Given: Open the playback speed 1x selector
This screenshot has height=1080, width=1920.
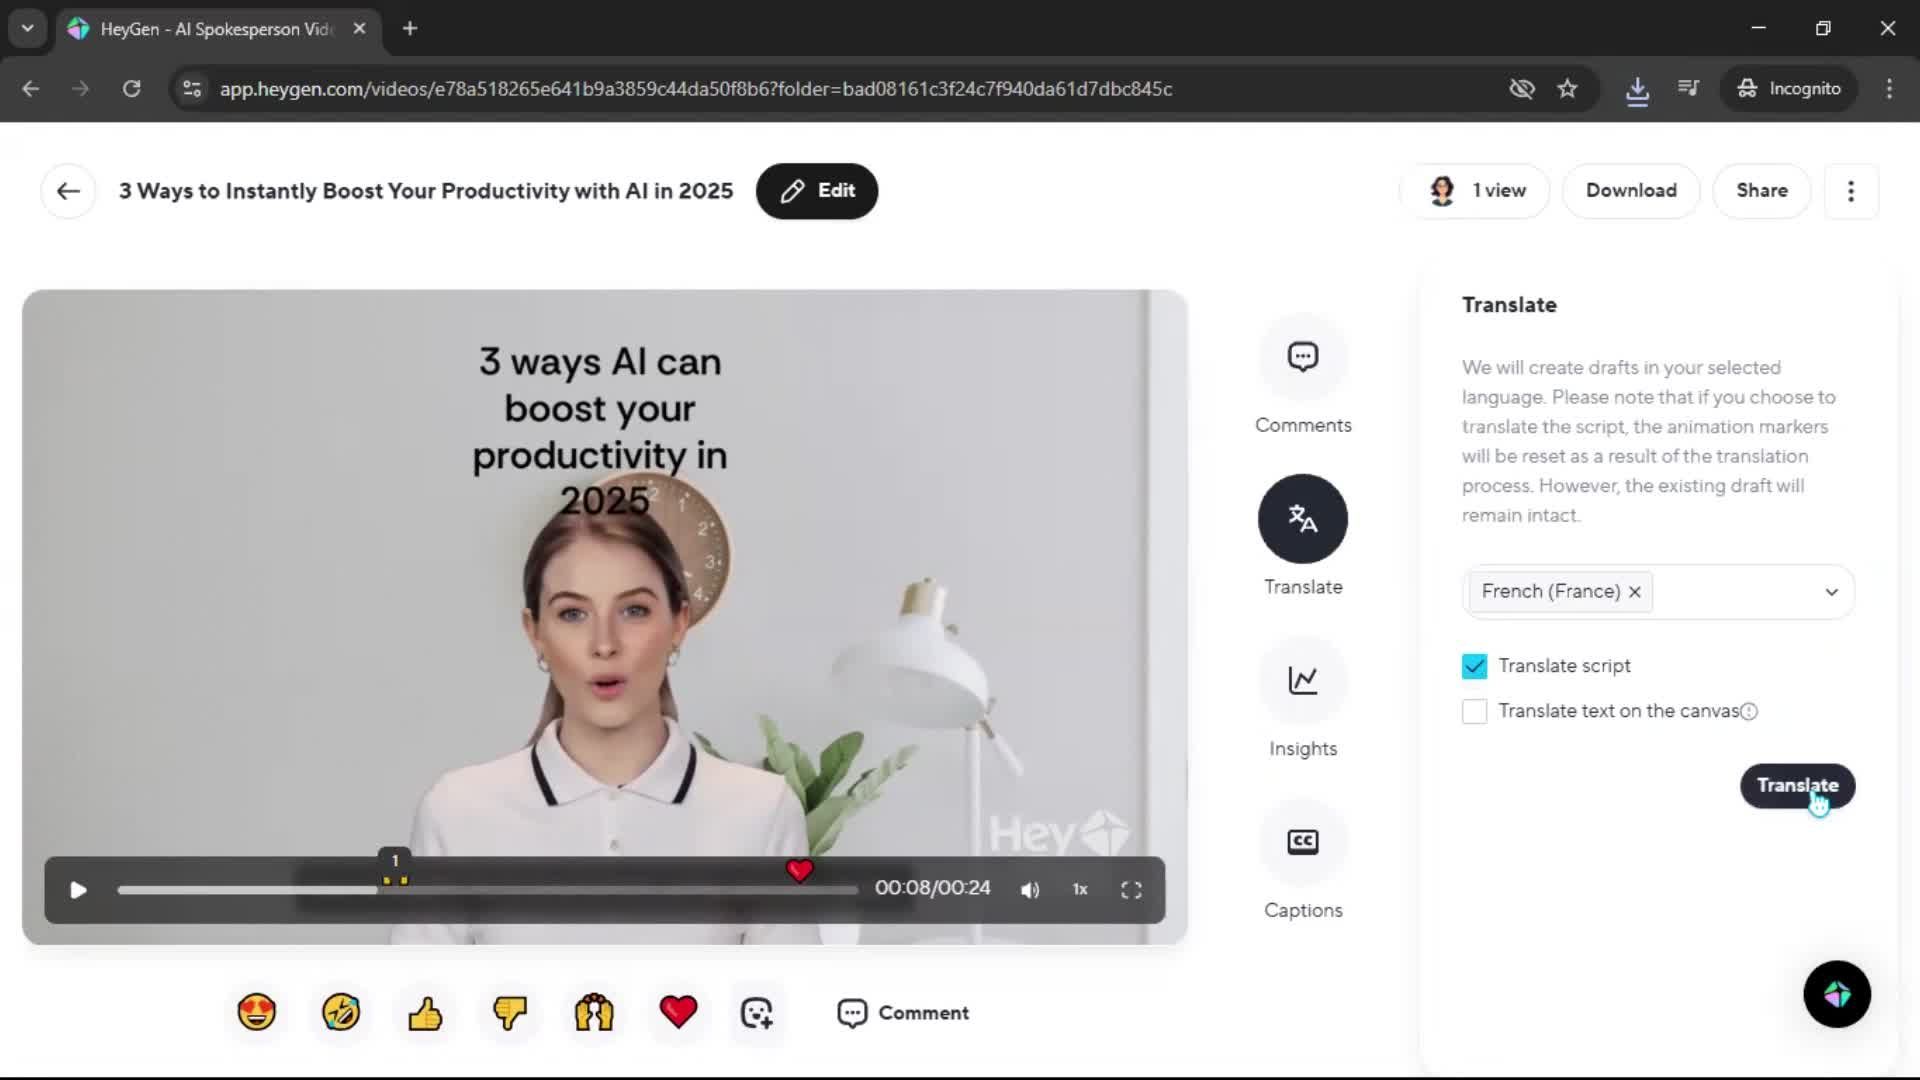Looking at the screenshot, I should 1080,890.
